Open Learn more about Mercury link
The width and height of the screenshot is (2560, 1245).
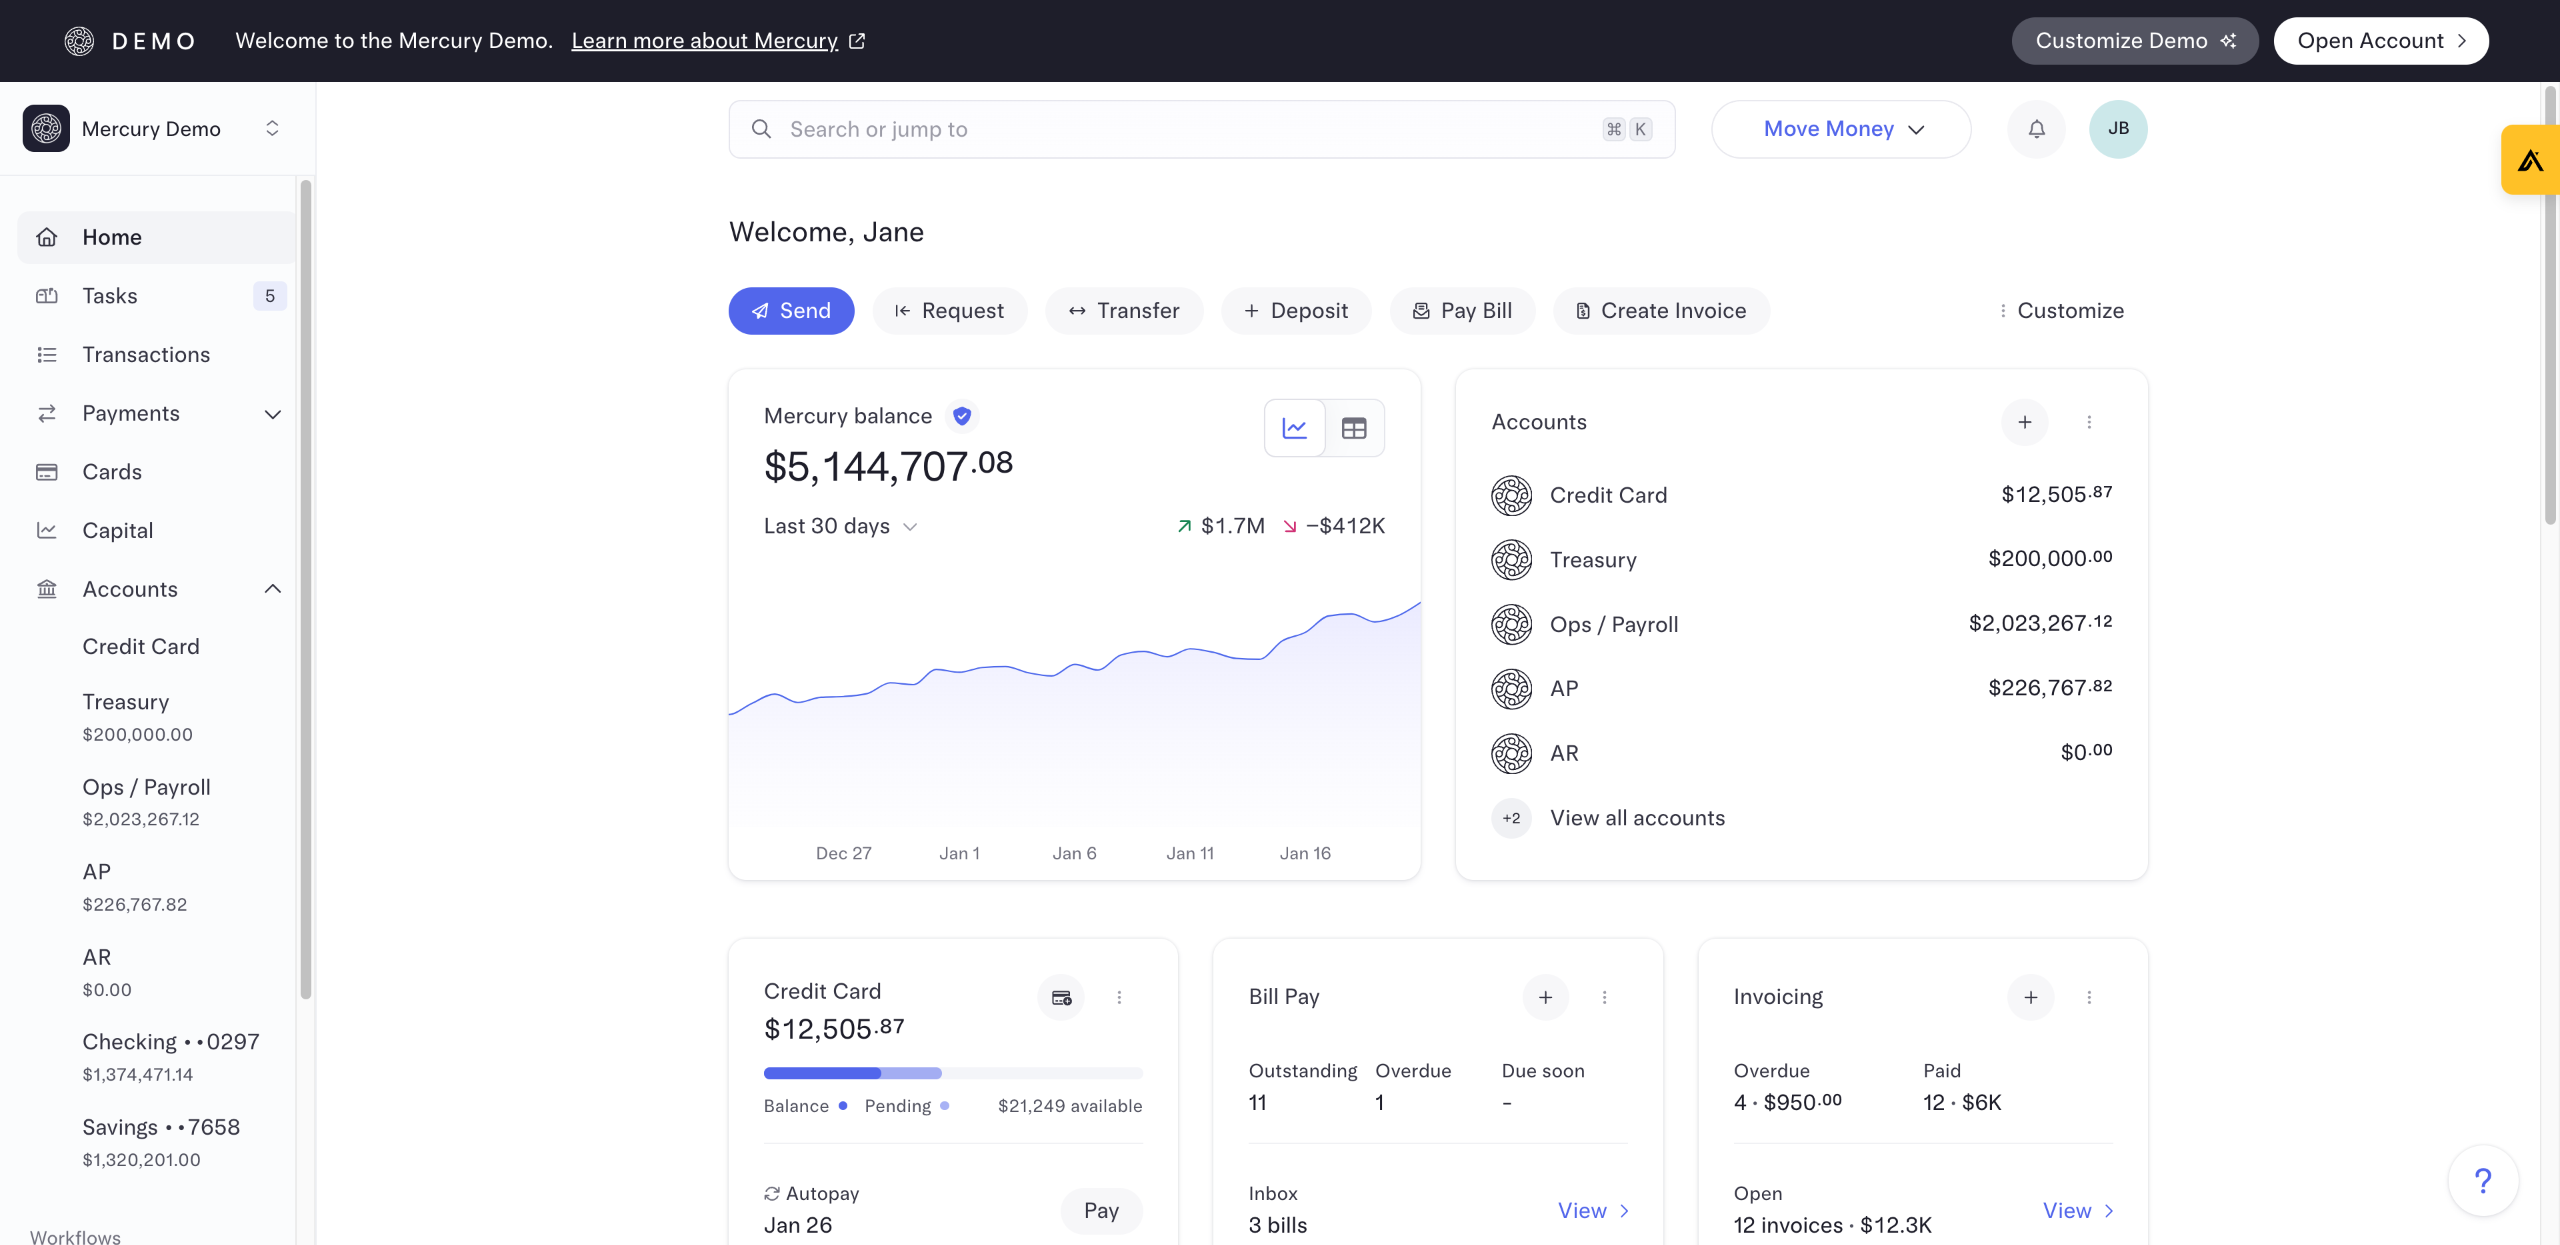click(705, 41)
